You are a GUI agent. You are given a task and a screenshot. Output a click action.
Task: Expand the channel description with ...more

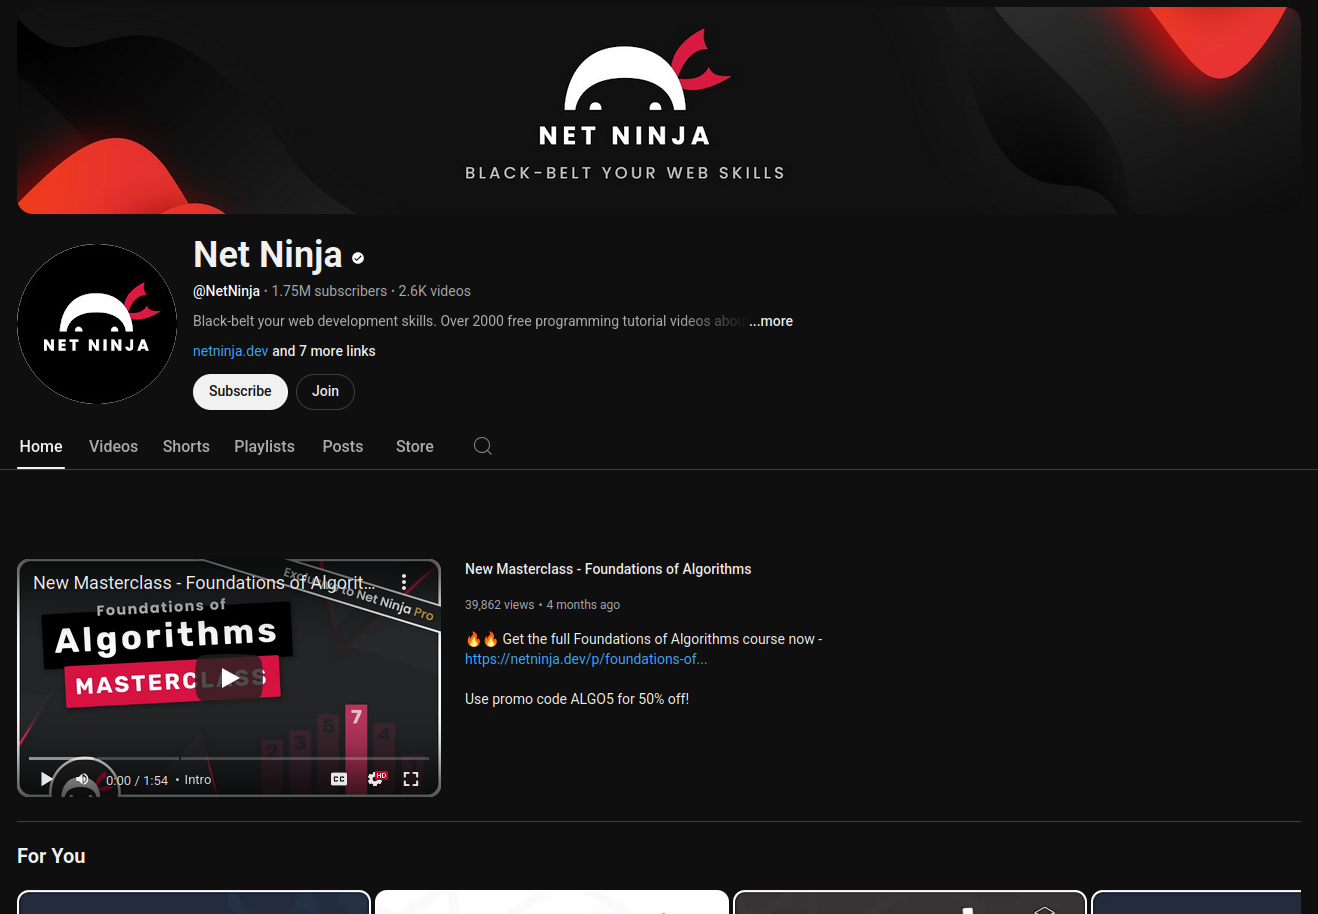pyautogui.click(x=771, y=321)
